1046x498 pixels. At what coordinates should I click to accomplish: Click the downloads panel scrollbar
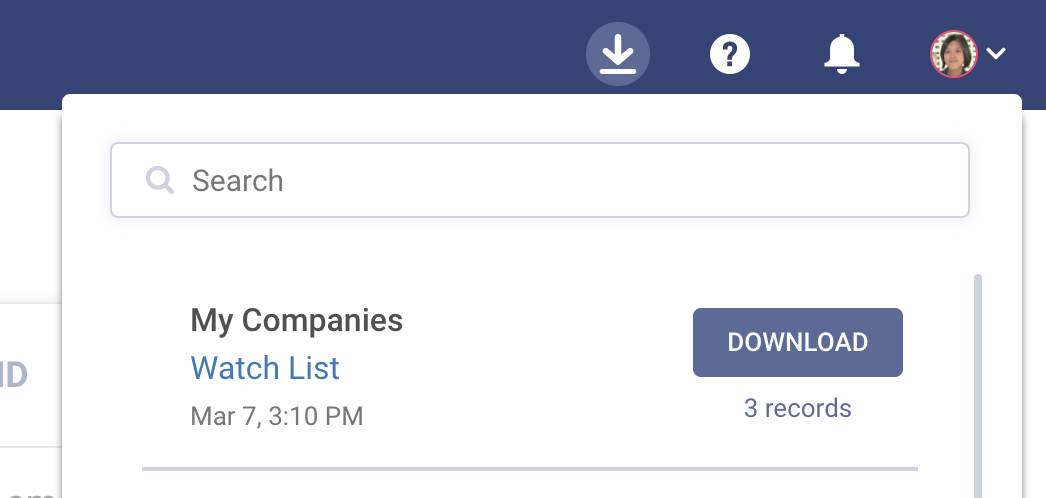(977, 380)
